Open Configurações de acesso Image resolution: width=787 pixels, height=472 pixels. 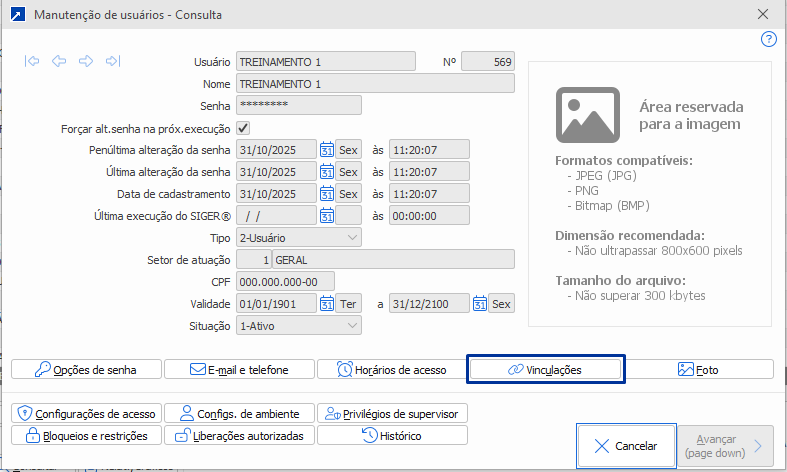click(x=85, y=413)
